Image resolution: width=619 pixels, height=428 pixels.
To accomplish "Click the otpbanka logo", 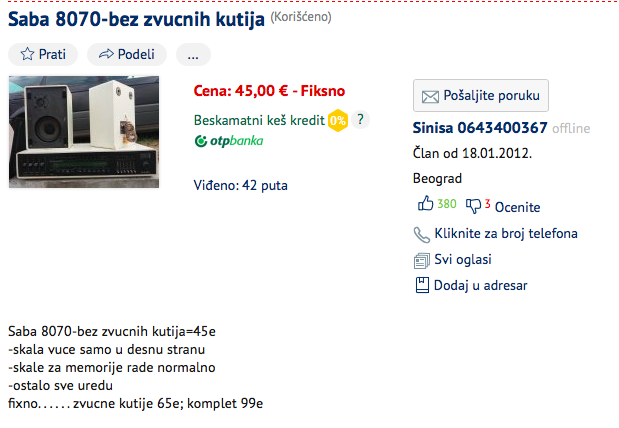I will point(229,141).
